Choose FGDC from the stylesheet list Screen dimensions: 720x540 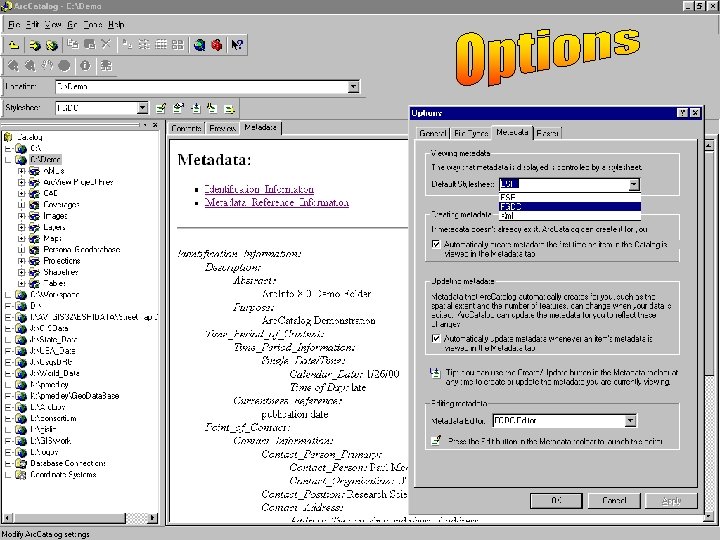coord(569,207)
